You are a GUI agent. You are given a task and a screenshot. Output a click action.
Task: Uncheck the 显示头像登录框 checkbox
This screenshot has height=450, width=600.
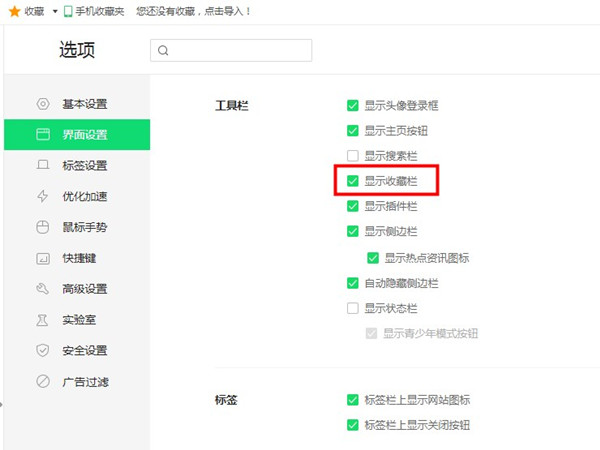(352, 105)
